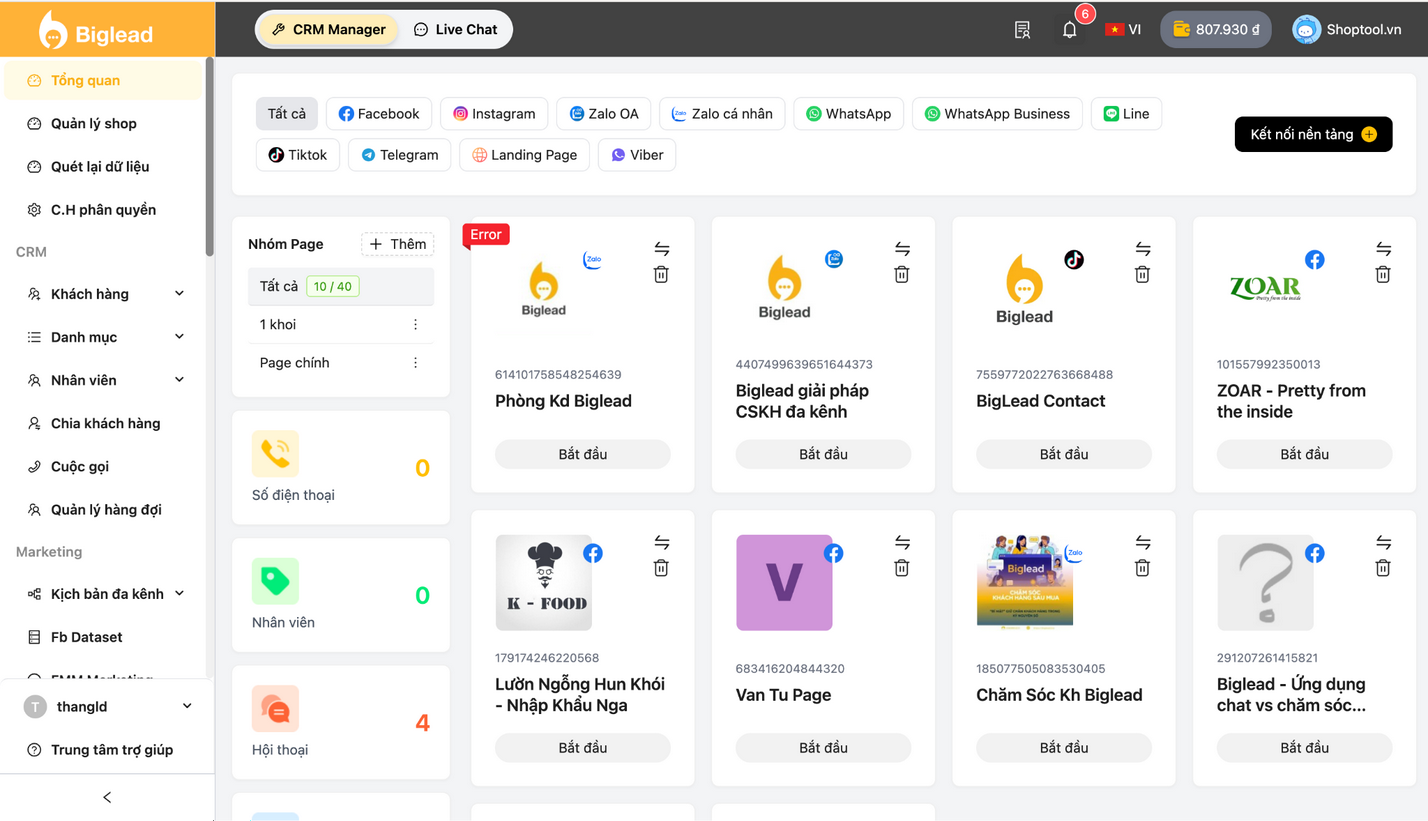Viewport: 1428px width, 821px height.
Task: Open the document list icon in the top bar
Action: point(1022,30)
